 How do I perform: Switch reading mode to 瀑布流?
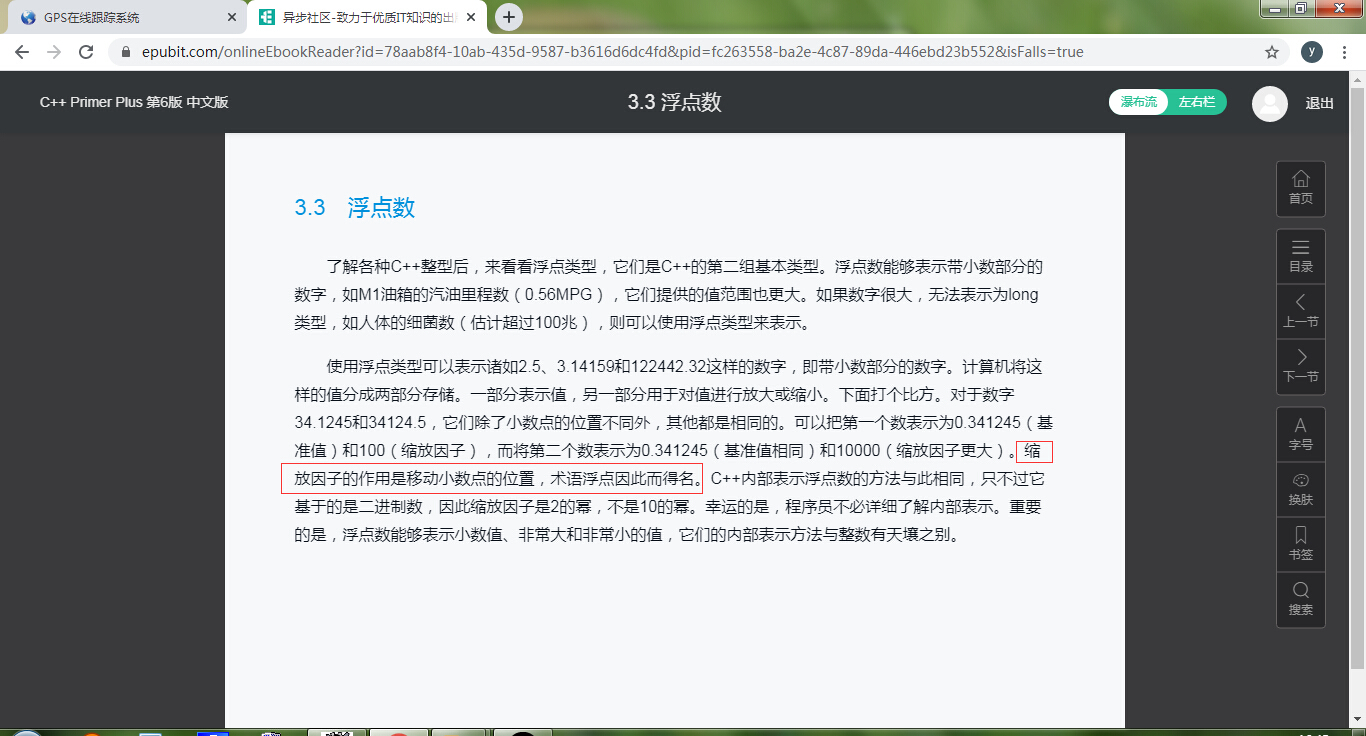point(1137,102)
